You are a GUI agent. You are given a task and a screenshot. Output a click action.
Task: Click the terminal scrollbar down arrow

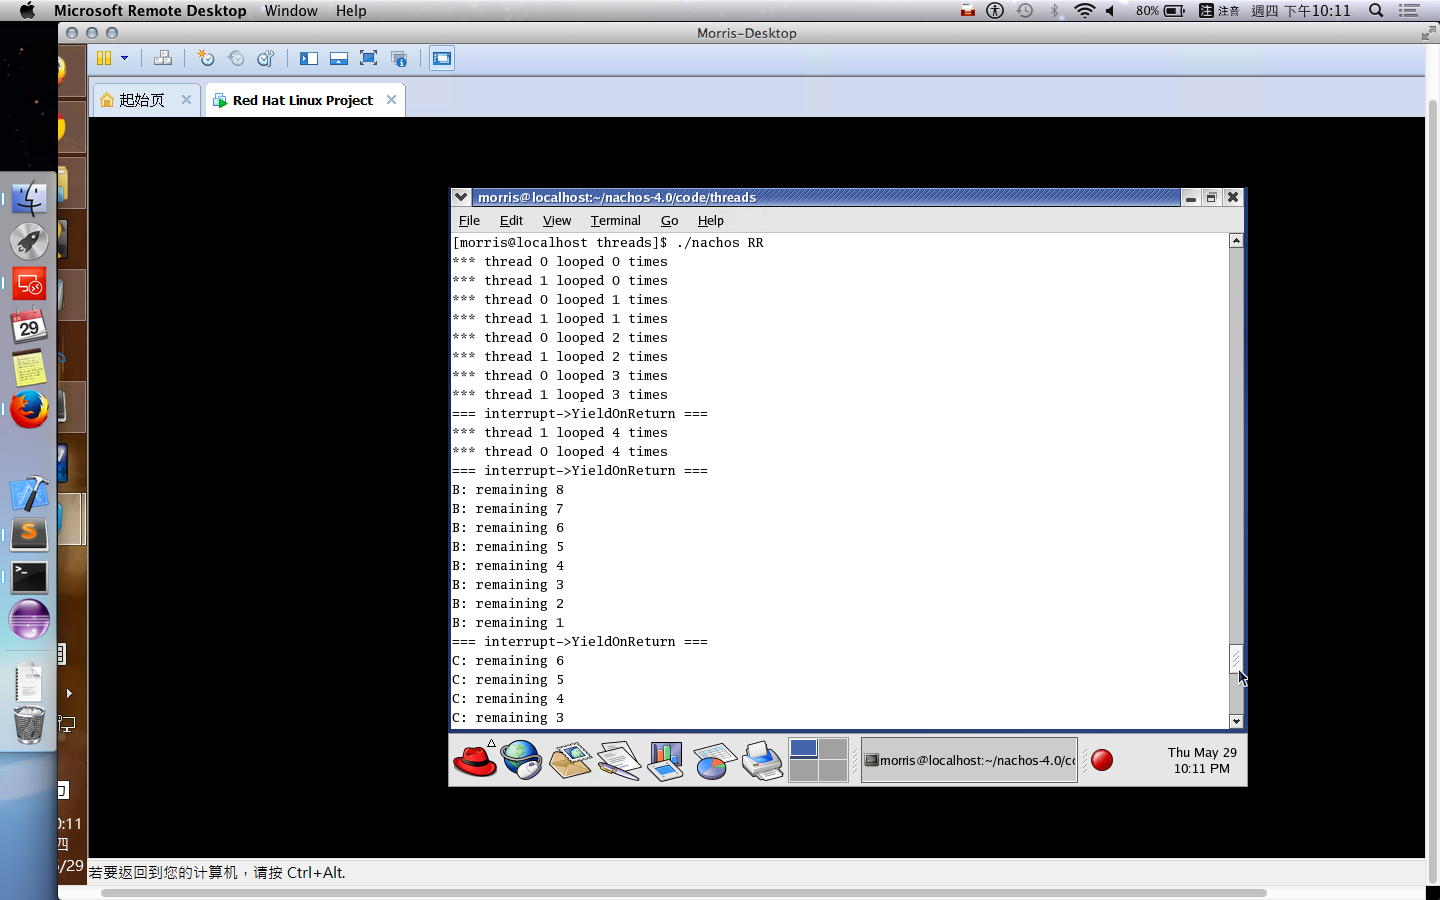(1236, 721)
